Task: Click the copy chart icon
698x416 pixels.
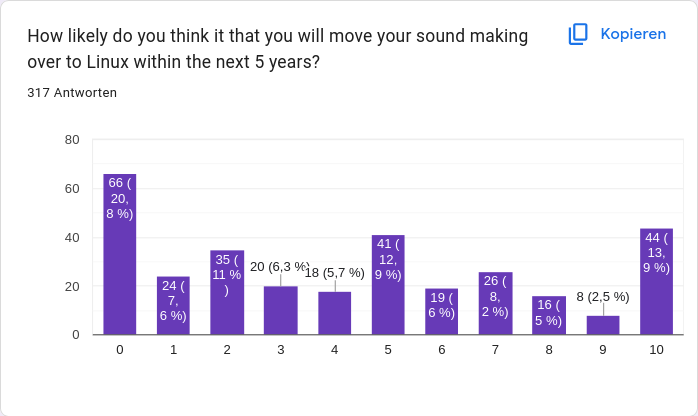Action: [x=578, y=34]
